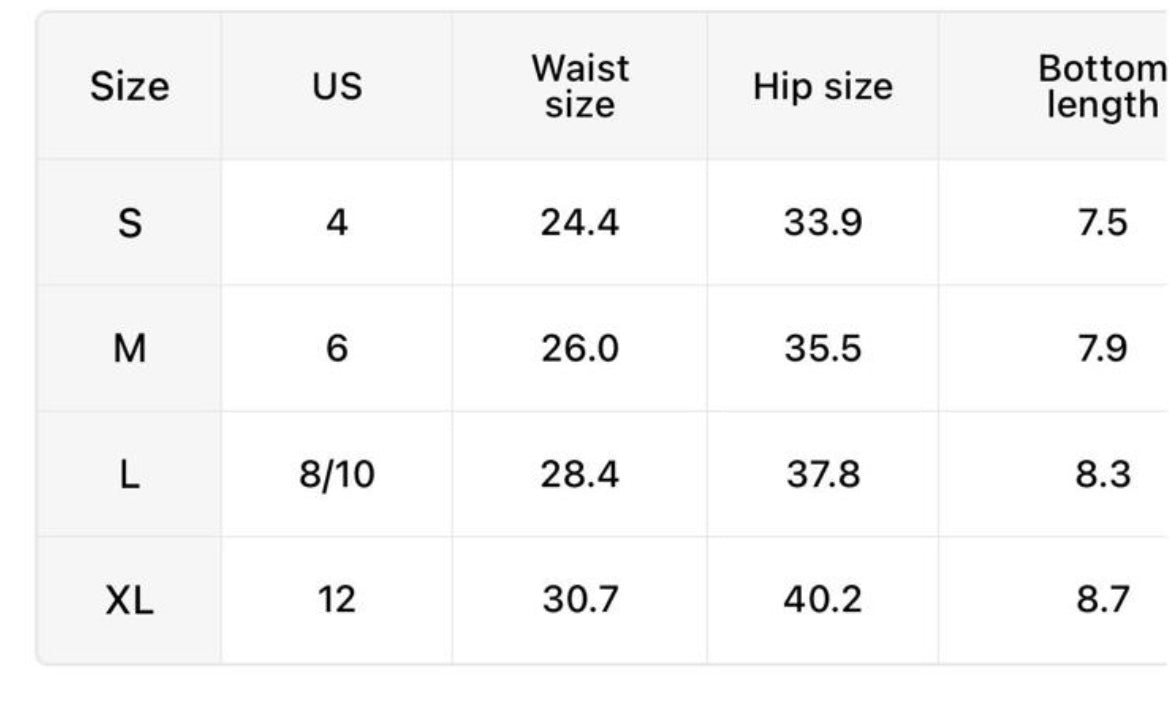This screenshot has height=705, width=1169.
Task: Click the 37.8 hip size value
Action: [822, 475]
